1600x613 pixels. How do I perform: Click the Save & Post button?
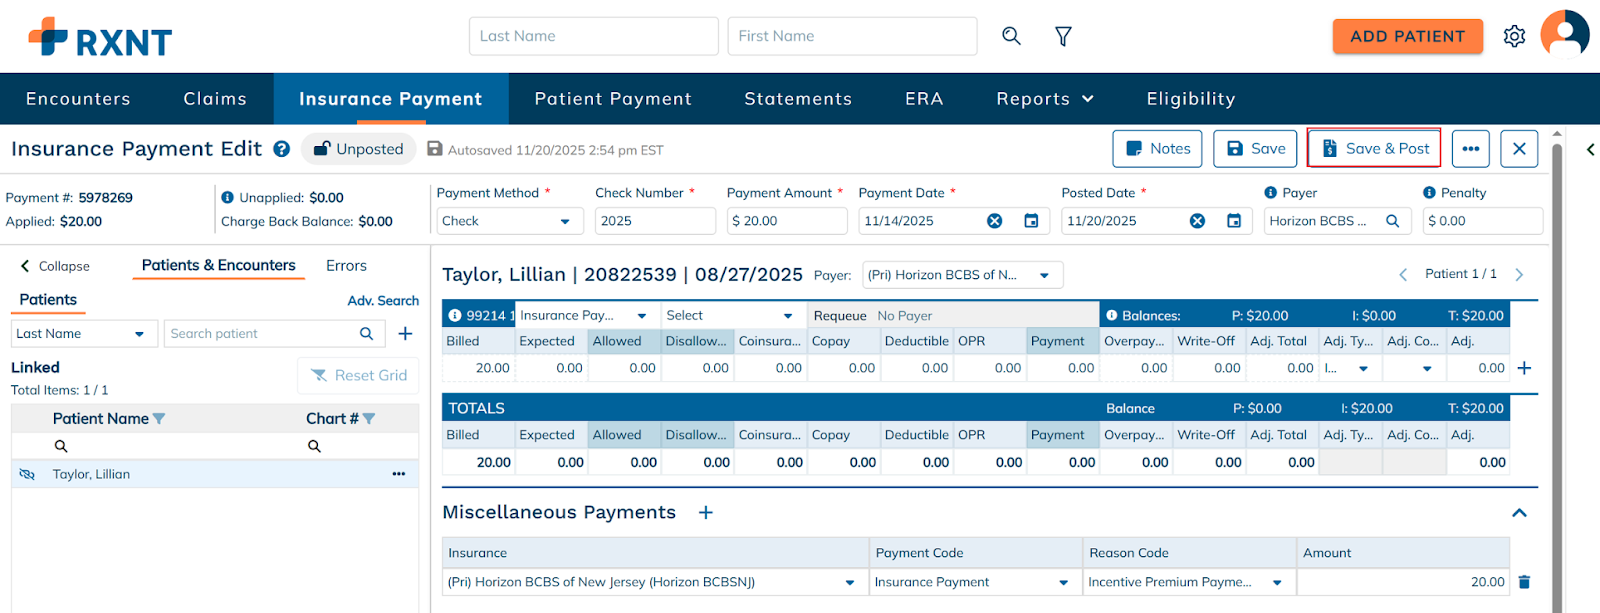click(1374, 149)
